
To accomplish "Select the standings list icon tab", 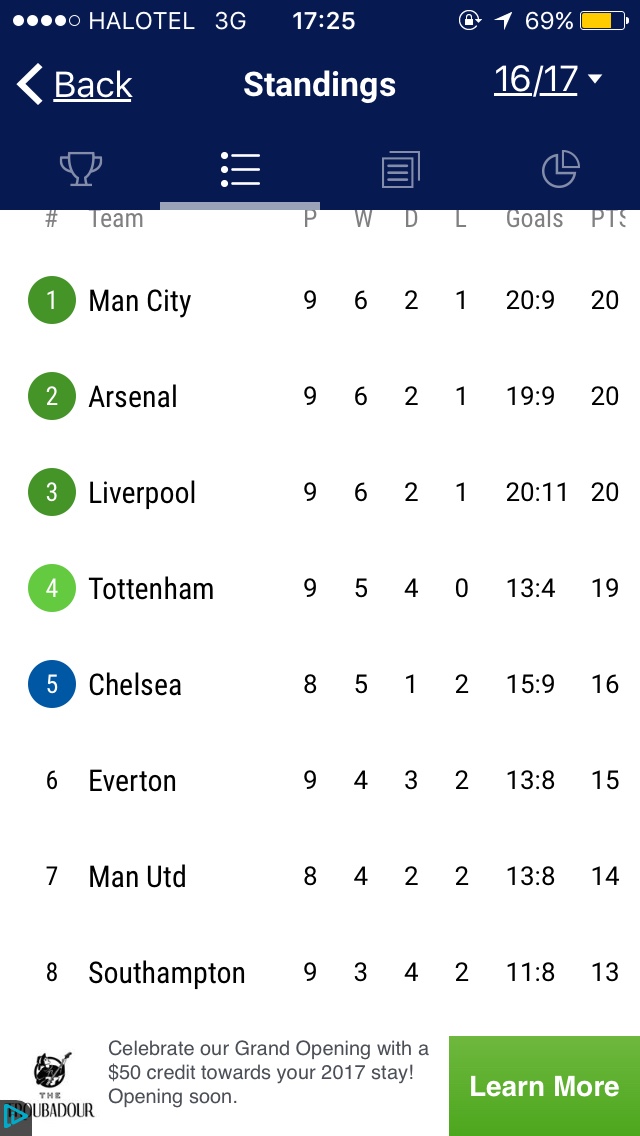I will pos(240,169).
